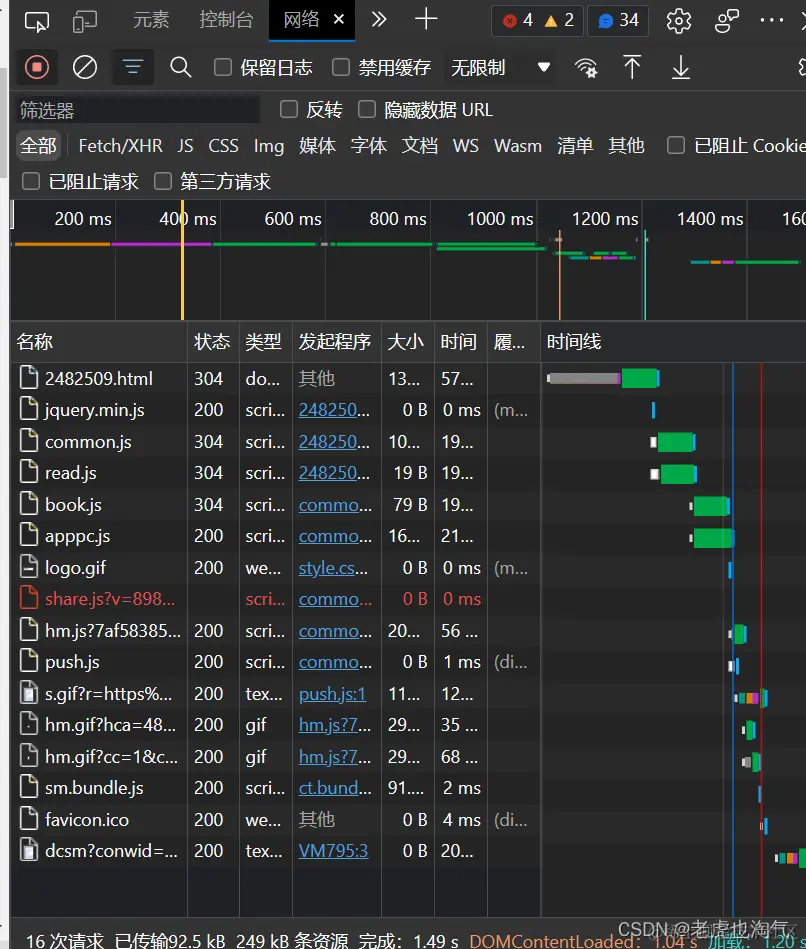Screen dimensions: 806x949
Task: Click the feedback/profile icon
Action: point(726,21)
